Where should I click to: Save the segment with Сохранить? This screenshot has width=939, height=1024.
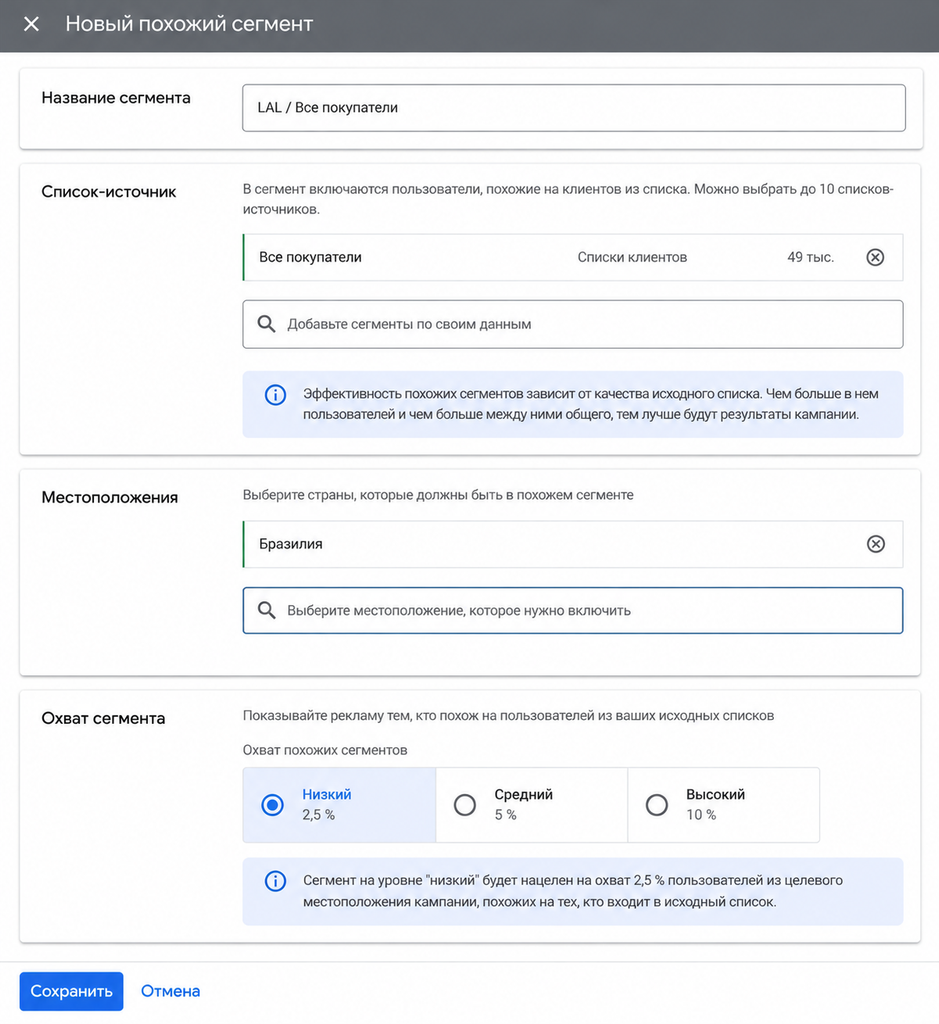coord(71,991)
